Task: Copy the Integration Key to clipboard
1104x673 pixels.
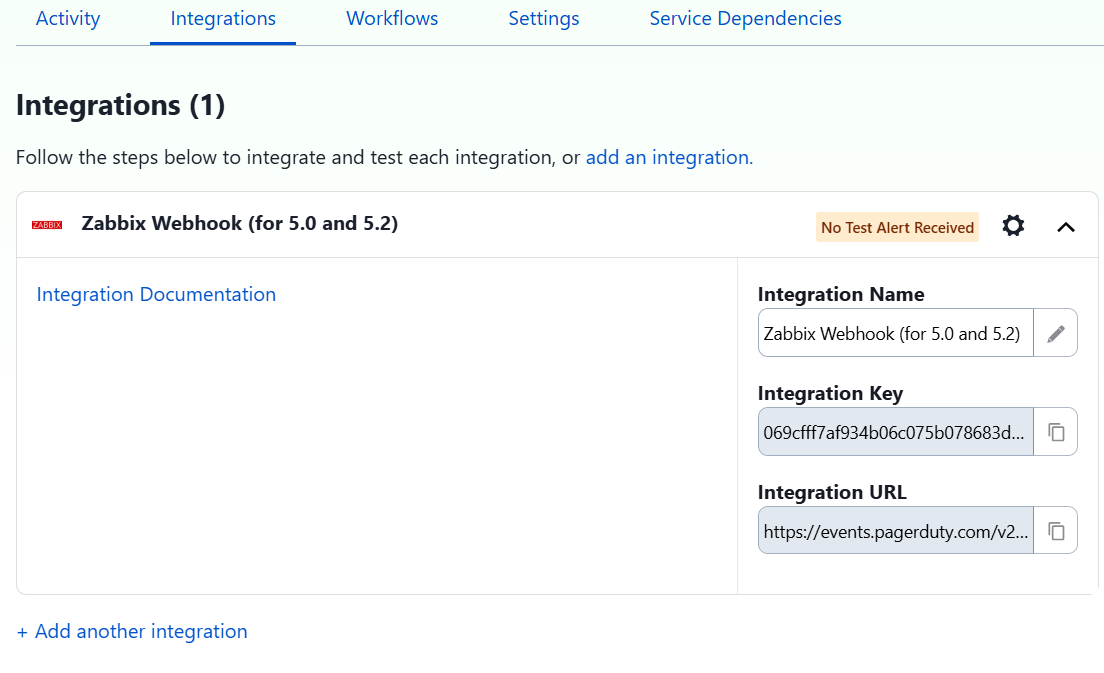Action: (1055, 432)
